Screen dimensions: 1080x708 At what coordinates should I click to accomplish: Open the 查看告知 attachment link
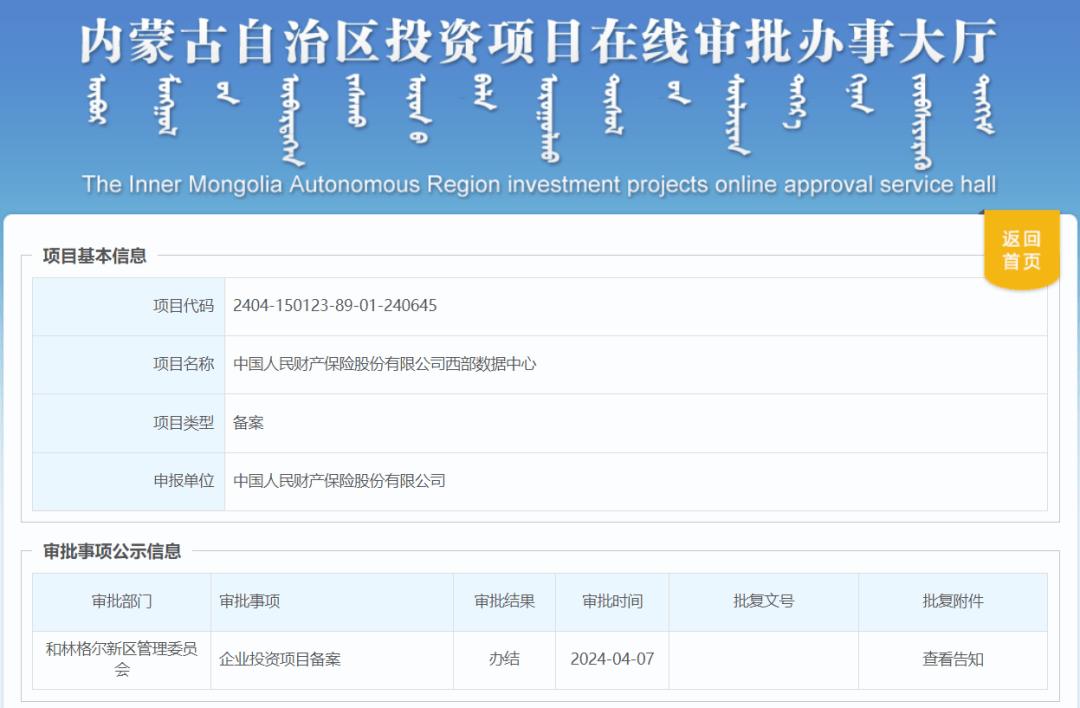click(953, 659)
